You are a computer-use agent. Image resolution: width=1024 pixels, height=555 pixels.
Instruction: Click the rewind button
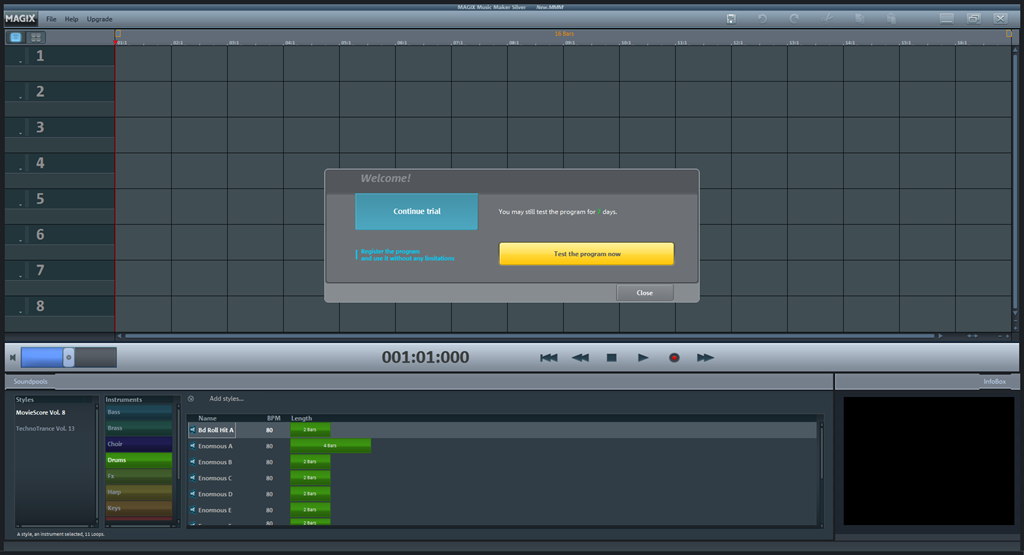point(580,357)
